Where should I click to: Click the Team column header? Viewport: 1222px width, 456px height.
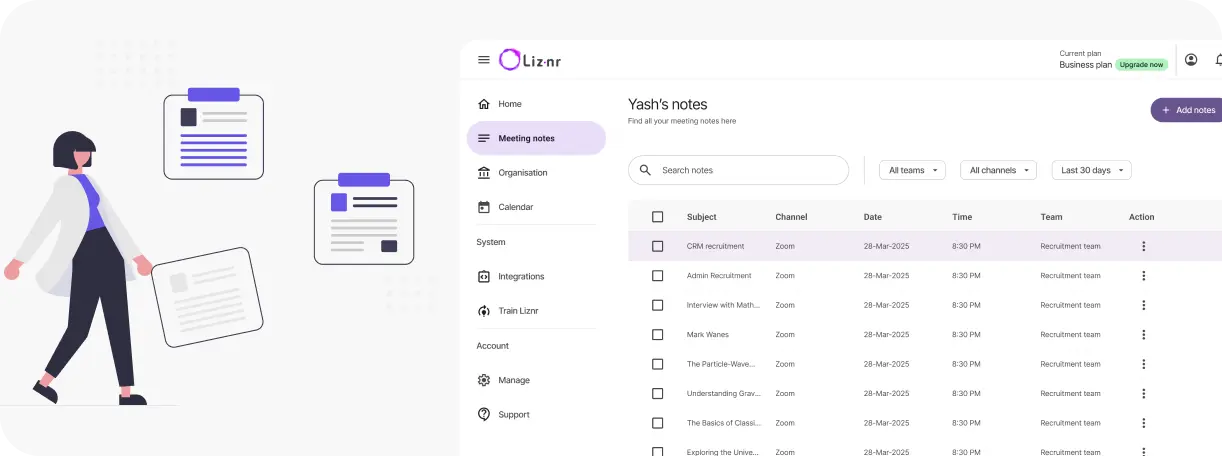click(1051, 217)
